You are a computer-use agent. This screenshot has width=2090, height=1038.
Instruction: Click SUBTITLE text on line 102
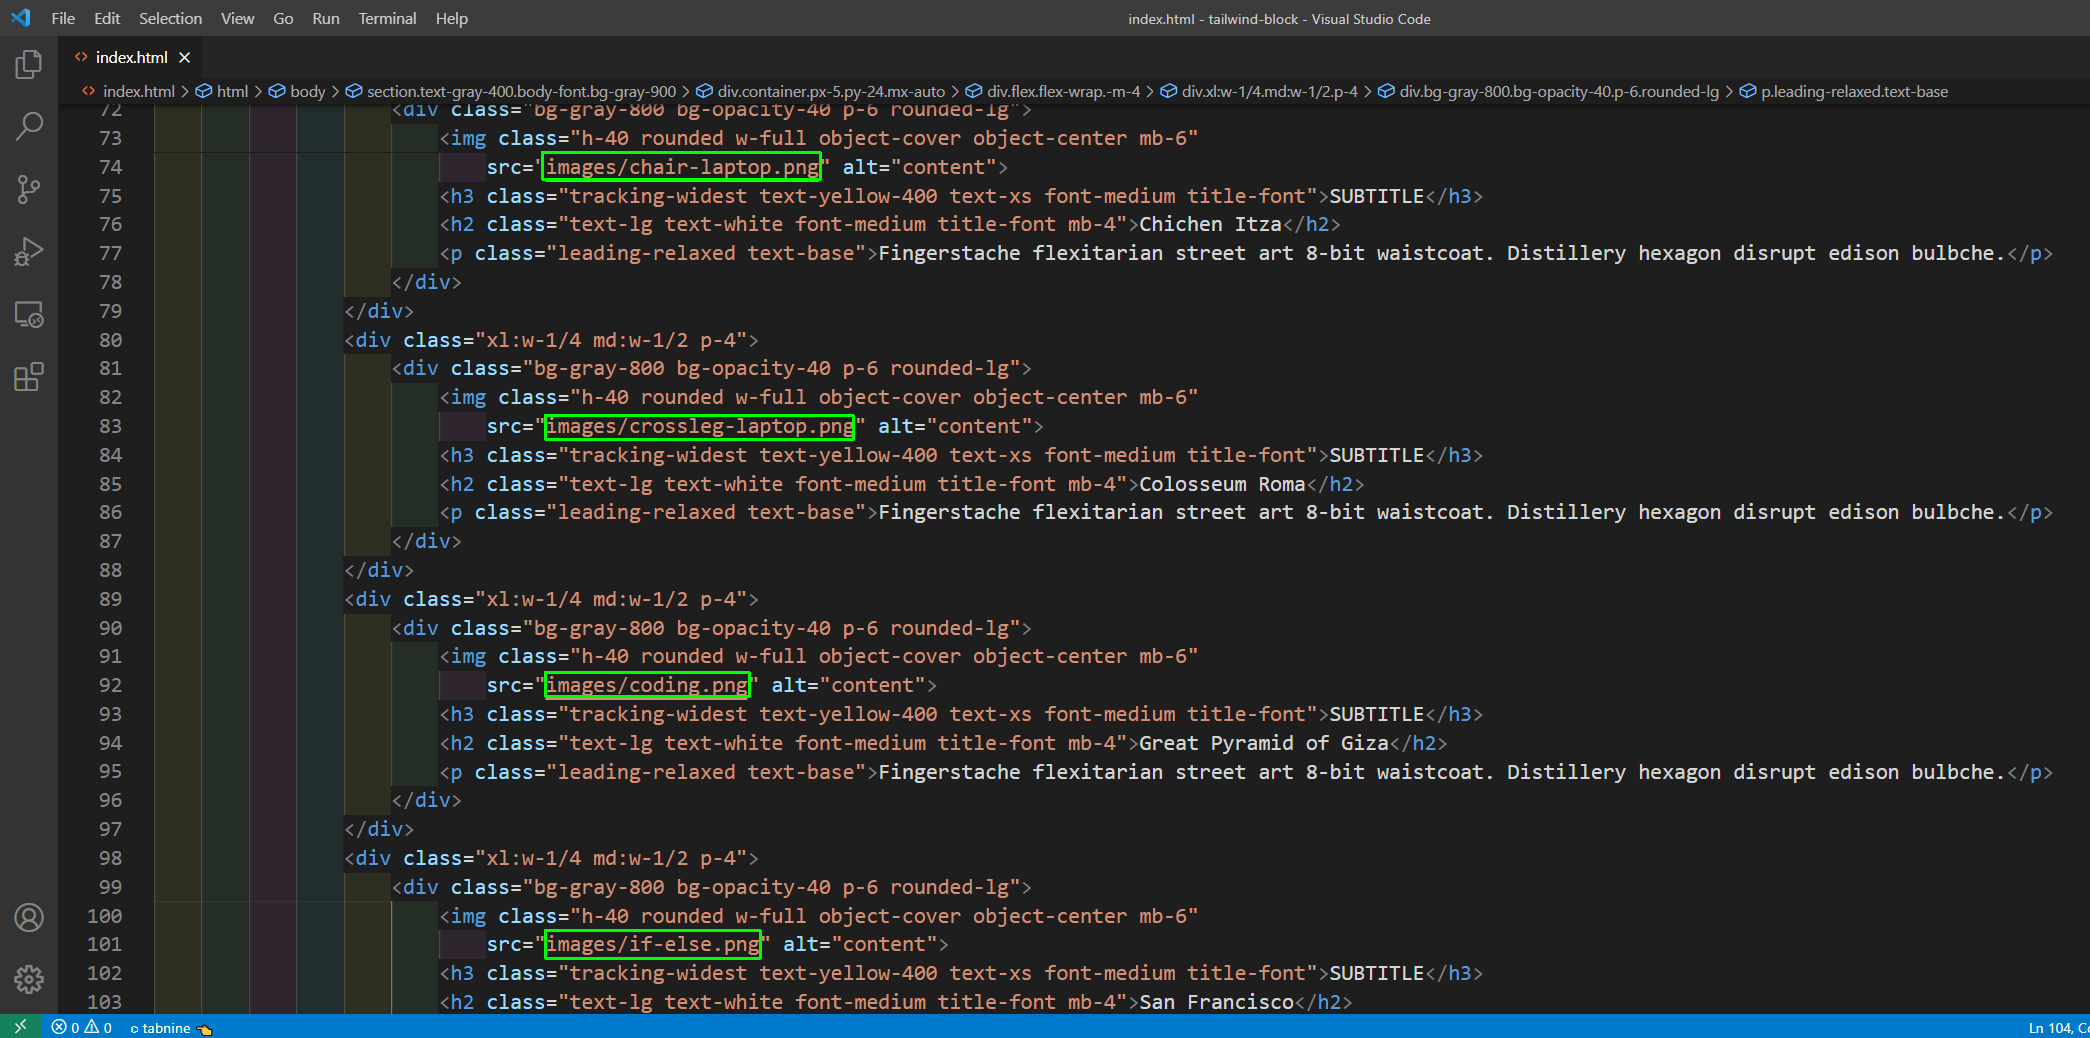(1376, 973)
